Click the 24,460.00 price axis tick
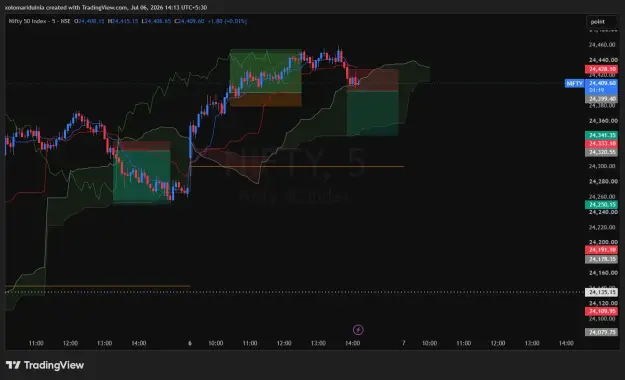Screen dimensions: 625x380 point(603,45)
